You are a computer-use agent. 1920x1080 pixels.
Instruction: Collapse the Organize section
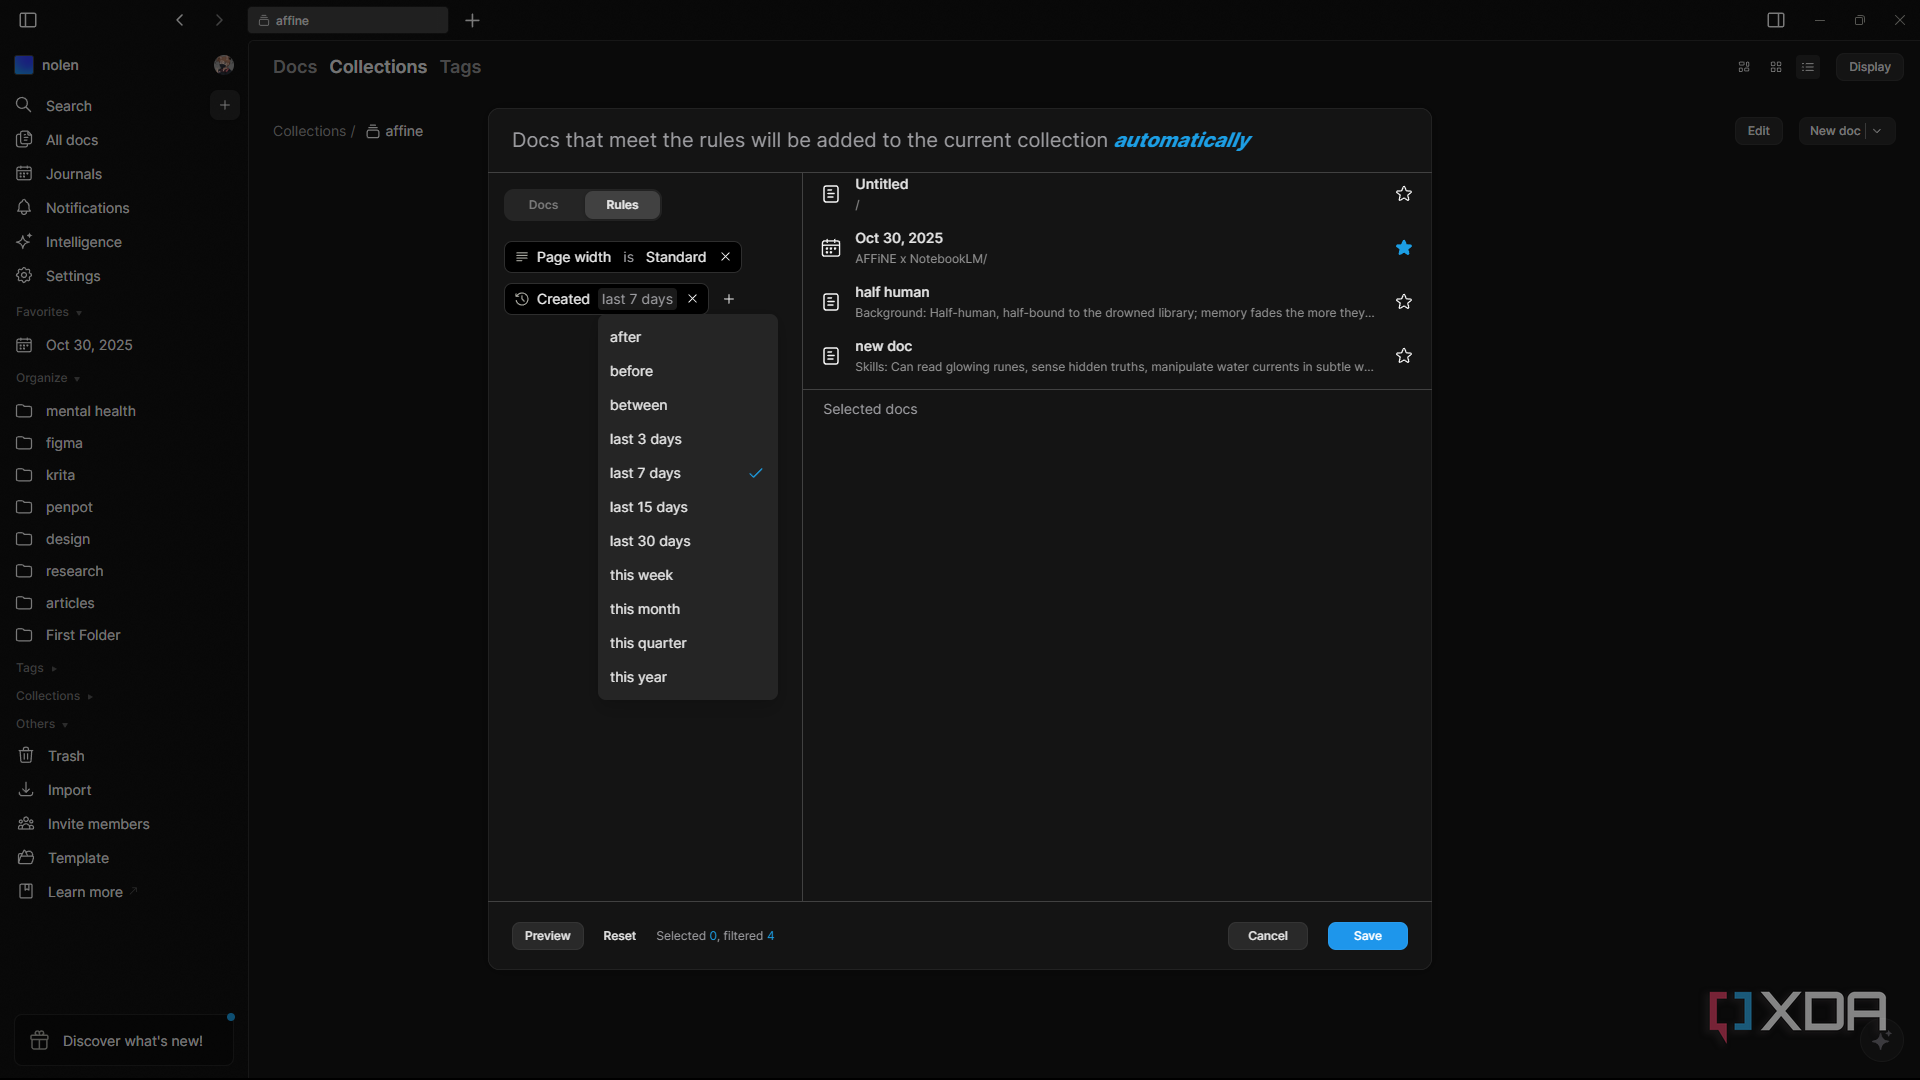[x=48, y=378]
